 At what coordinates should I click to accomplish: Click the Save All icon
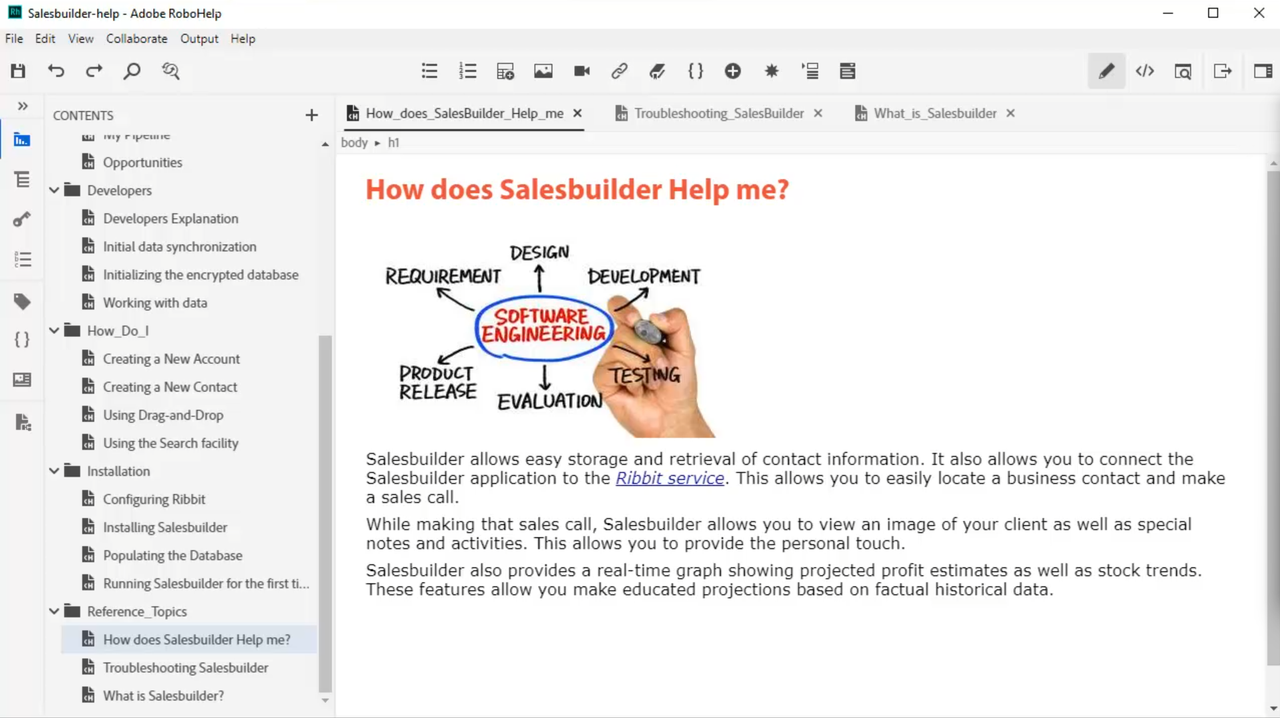click(x=18, y=71)
